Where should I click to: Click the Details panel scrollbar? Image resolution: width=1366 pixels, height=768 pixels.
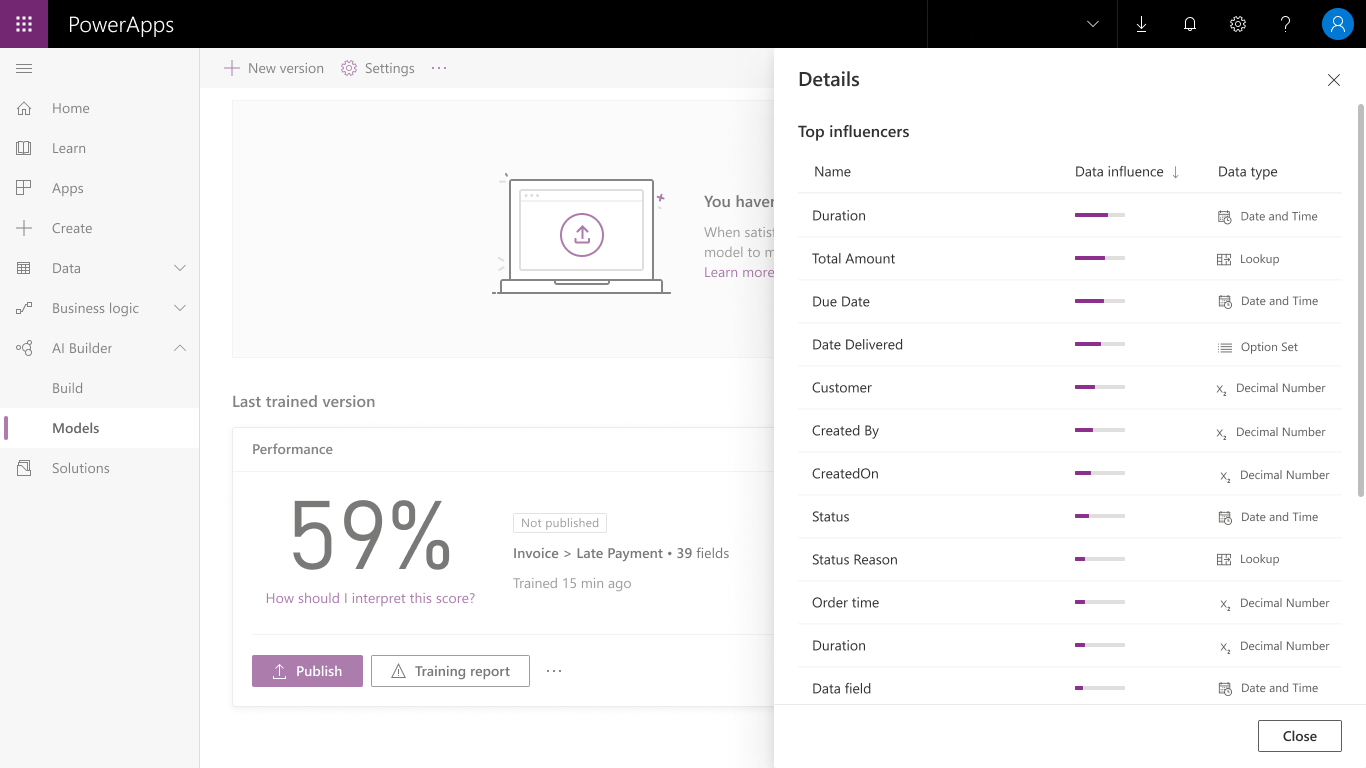point(1360,300)
